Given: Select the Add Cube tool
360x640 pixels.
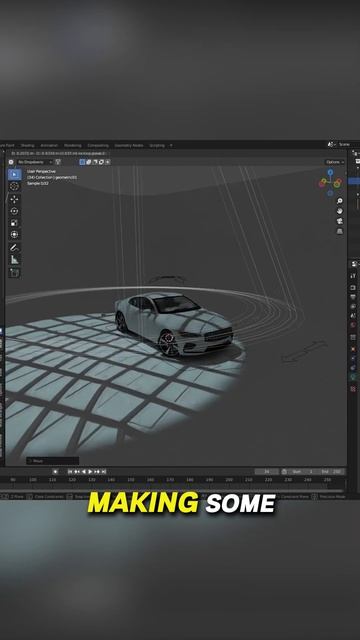Looking at the screenshot, I should [x=15, y=273].
